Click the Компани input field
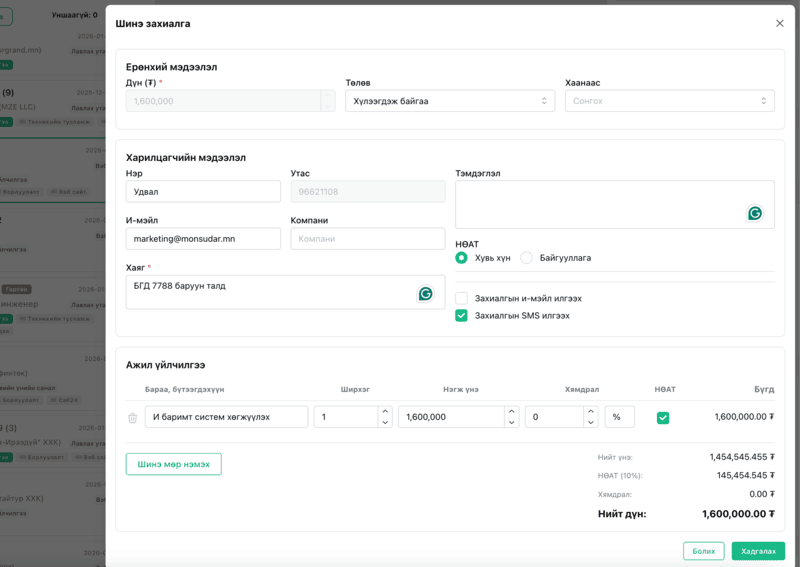800x567 pixels. [367, 239]
